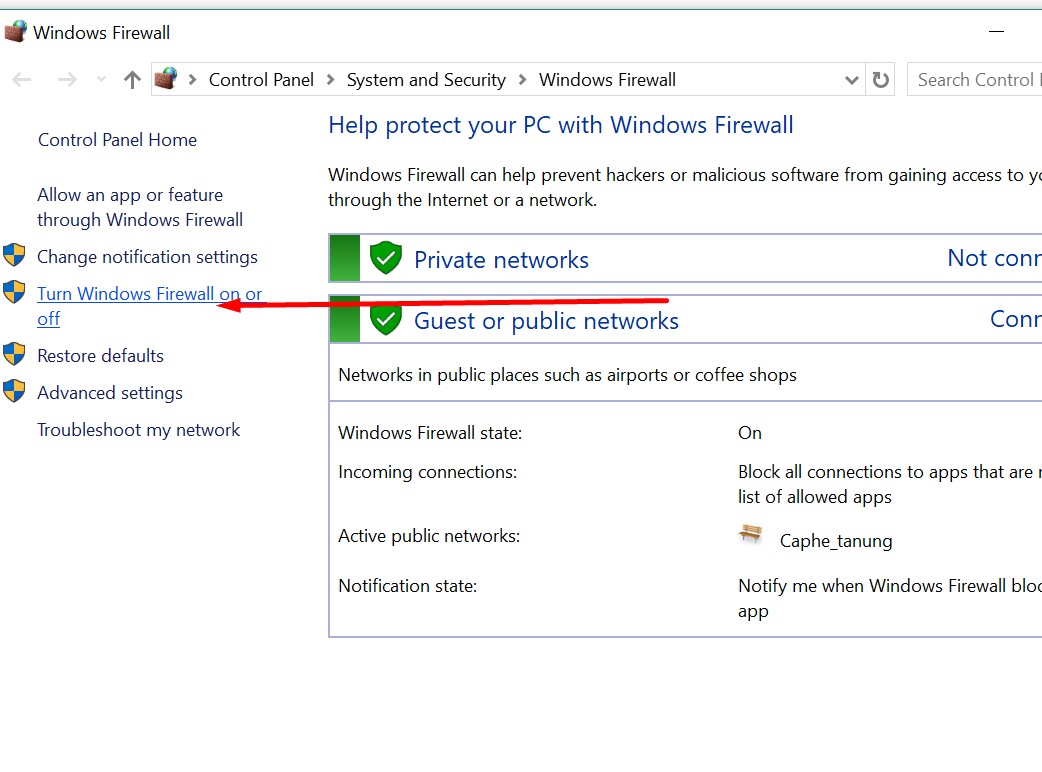Open Allow an app or feature through Windows Firewall
Screen dimensions: 1042x772
(x=139, y=207)
